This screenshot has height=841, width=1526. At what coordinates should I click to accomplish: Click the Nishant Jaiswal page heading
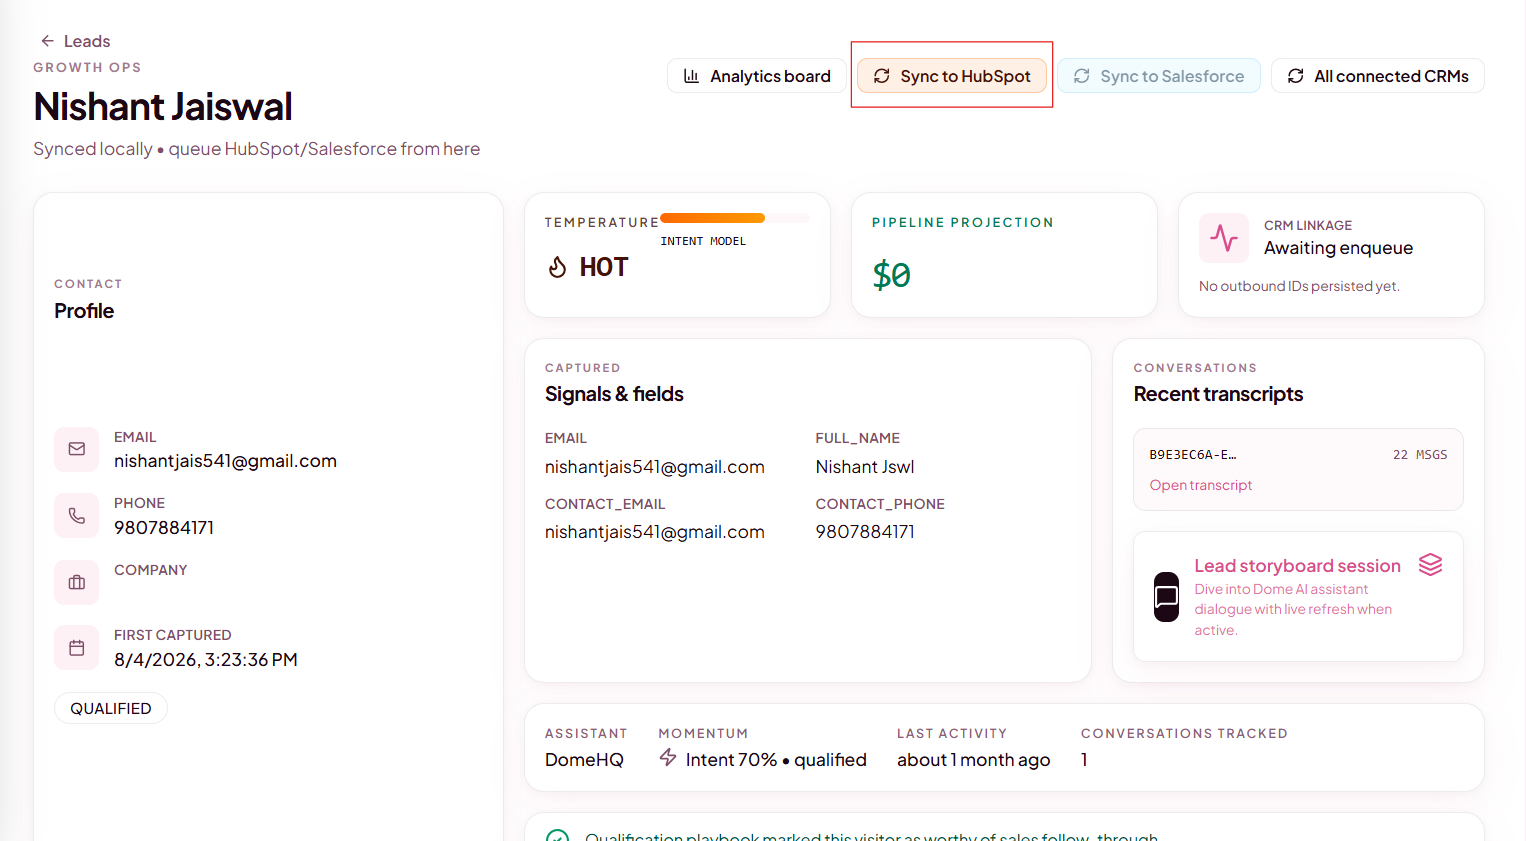click(x=163, y=107)
